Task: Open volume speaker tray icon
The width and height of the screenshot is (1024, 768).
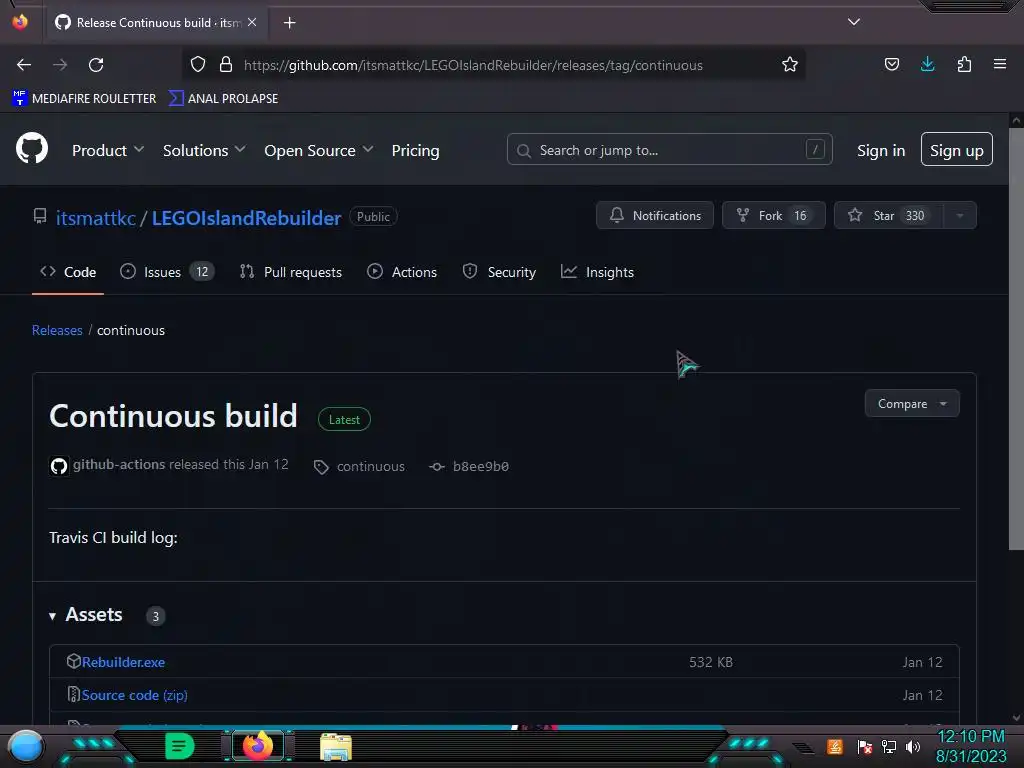Action: 913,746
